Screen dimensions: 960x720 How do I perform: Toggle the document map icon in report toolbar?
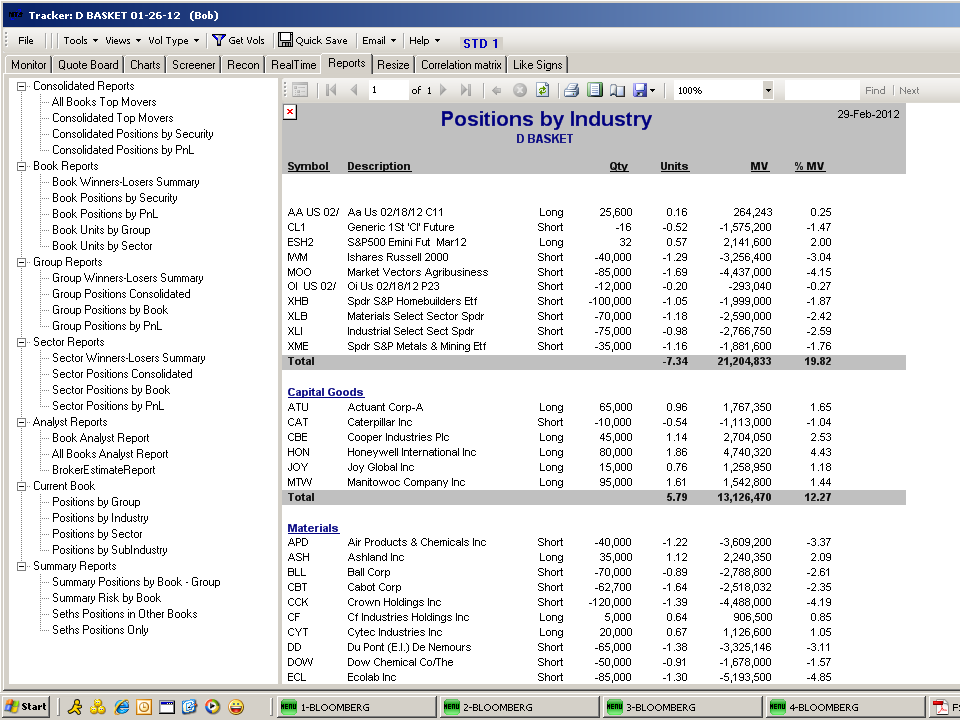pyautogui.click(x=300, y=91)
